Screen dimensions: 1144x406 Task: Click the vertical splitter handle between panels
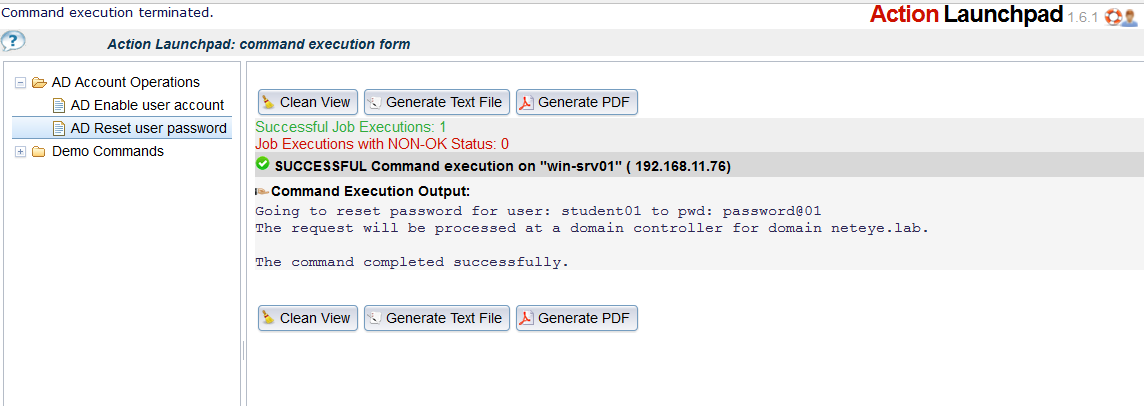243,351
